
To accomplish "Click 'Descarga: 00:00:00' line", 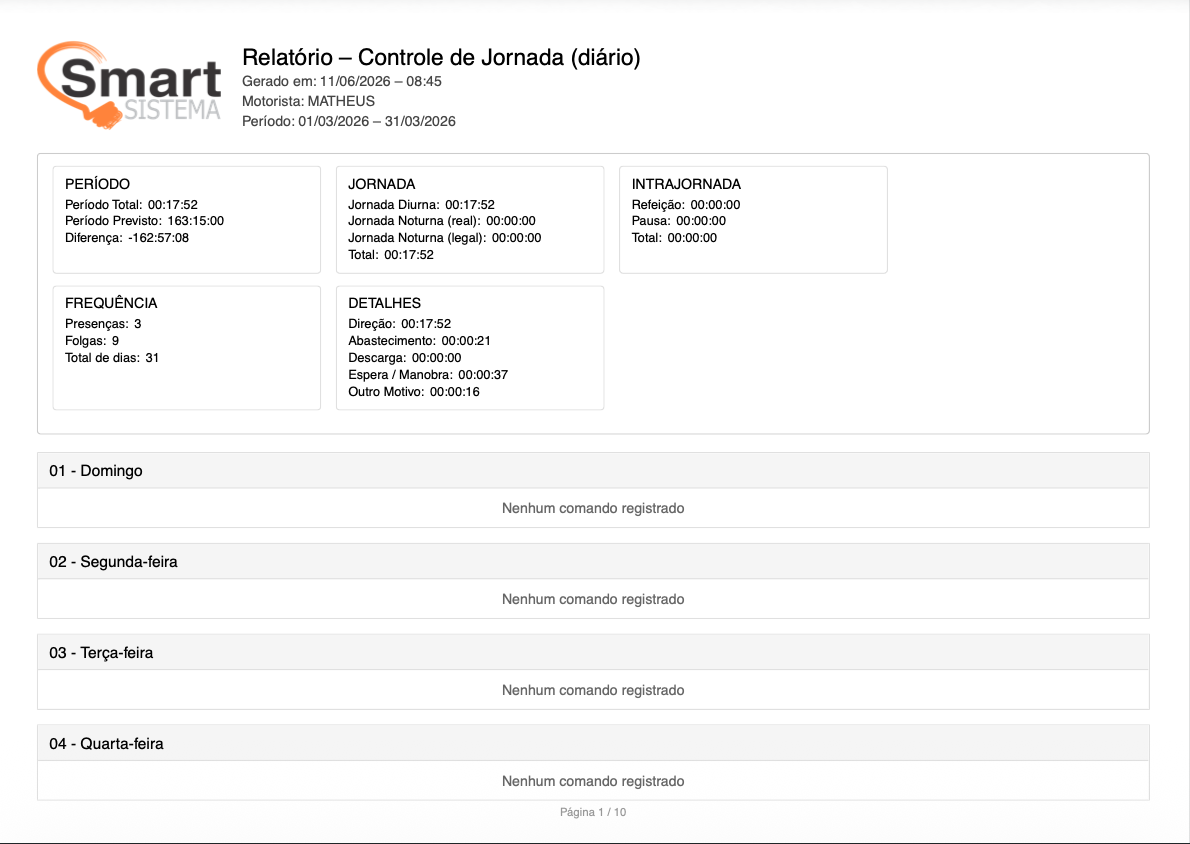I will [x=405, y=357].
